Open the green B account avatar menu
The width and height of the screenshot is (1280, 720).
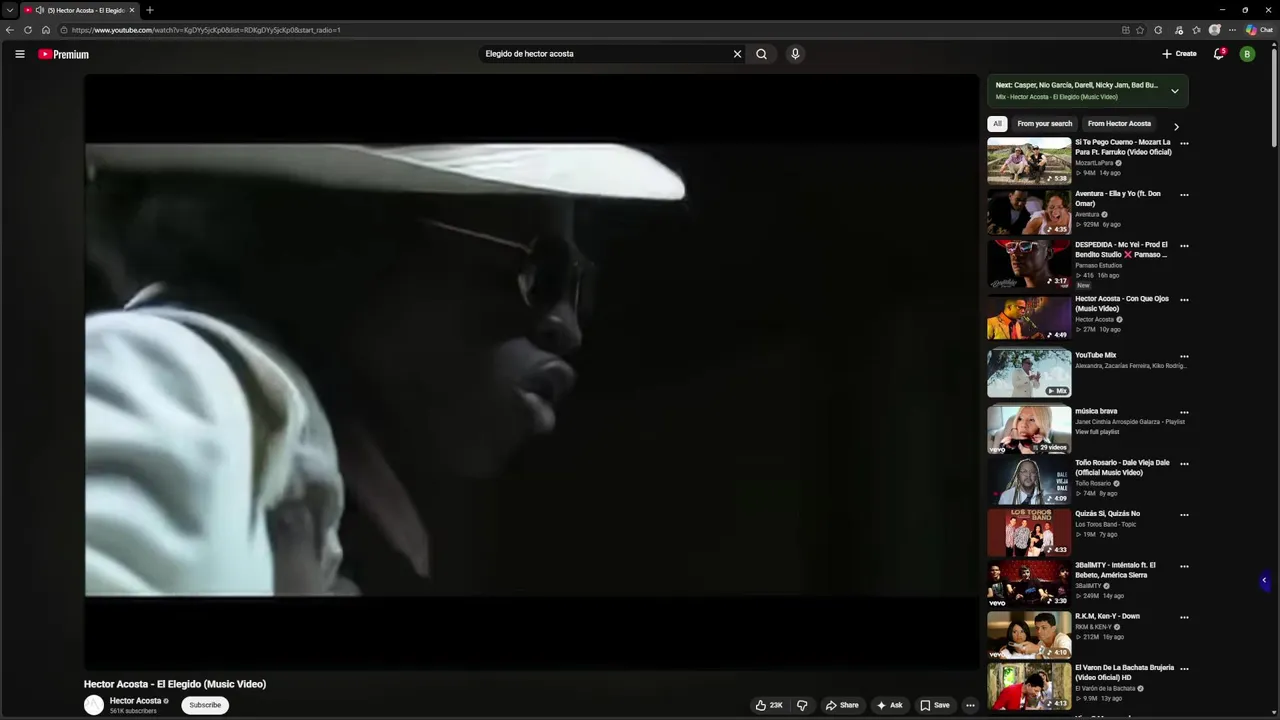coord(1247,54)
